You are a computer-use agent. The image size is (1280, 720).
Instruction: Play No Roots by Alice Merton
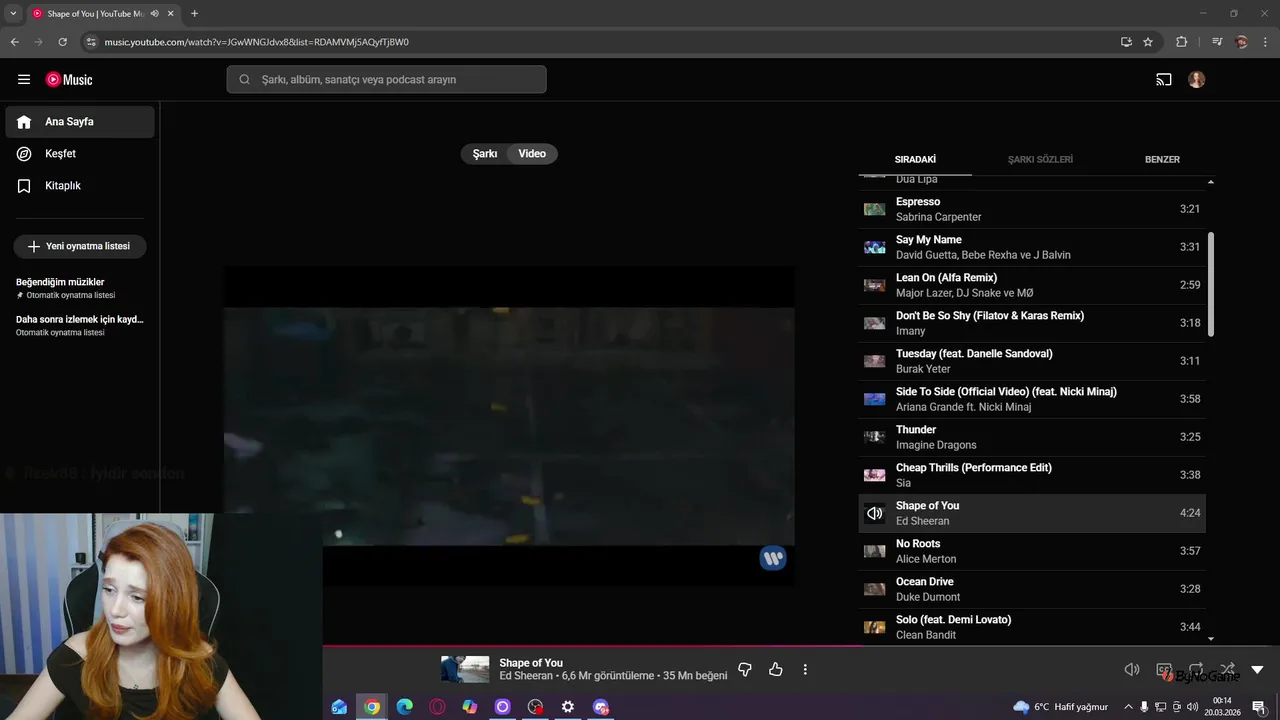pyautogui.click(x=1032, y=551)
